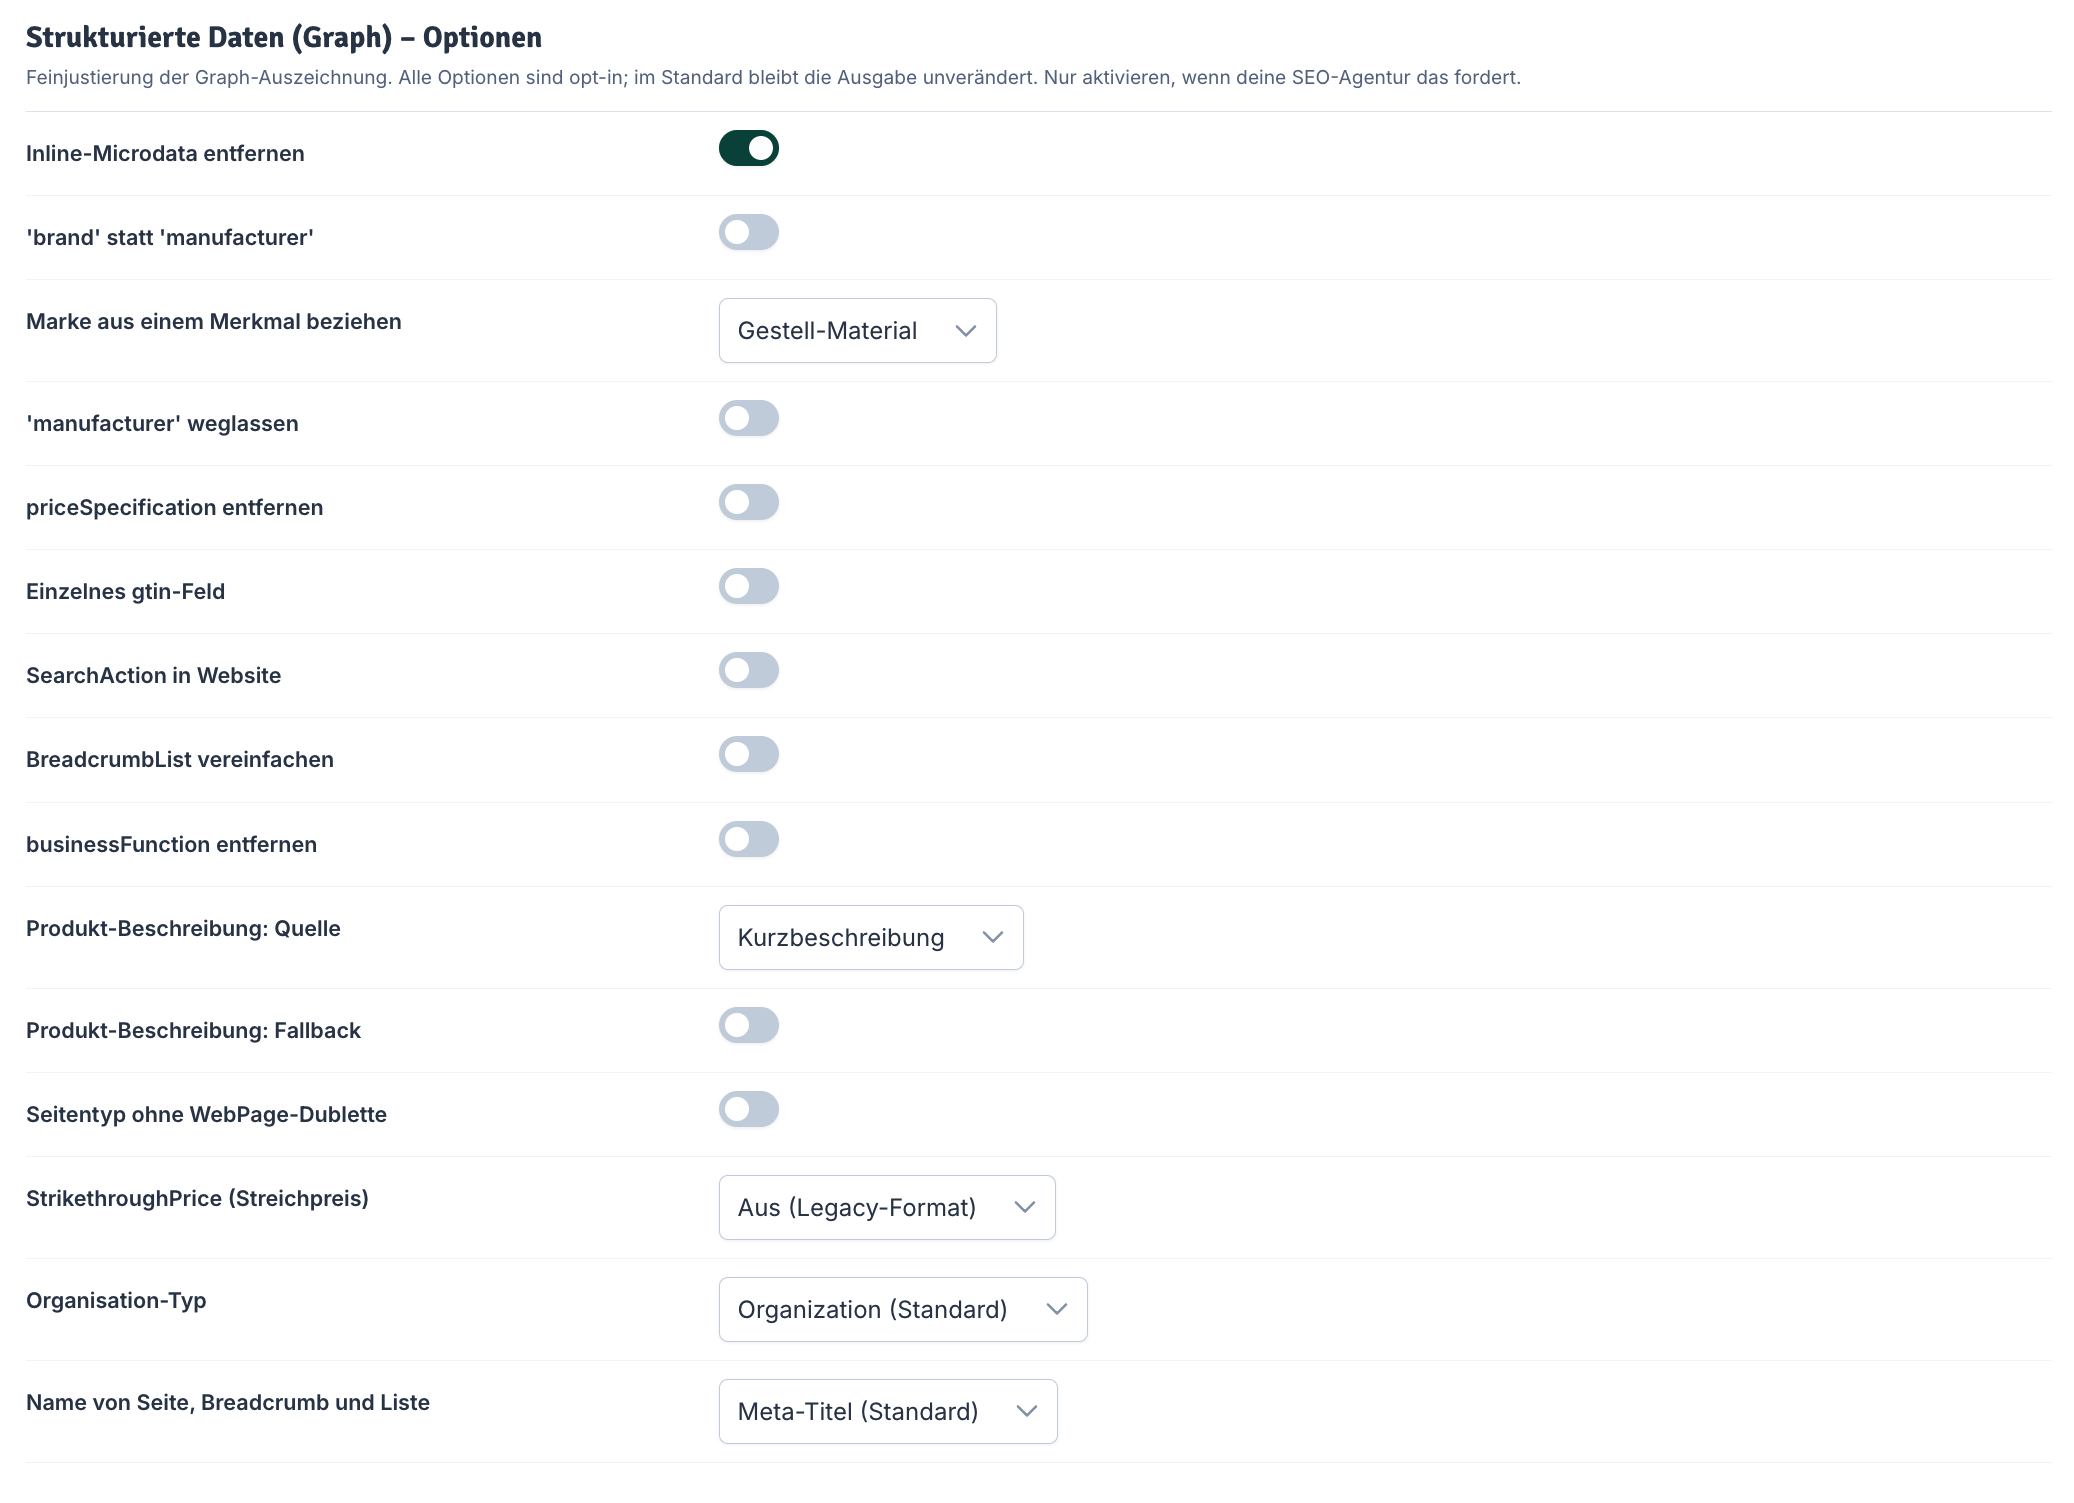Viewport: 2074px width, 1503px height.
Task: Open the Kurzbeschreibung source dropdown
Action: click(x=871, y=938)
